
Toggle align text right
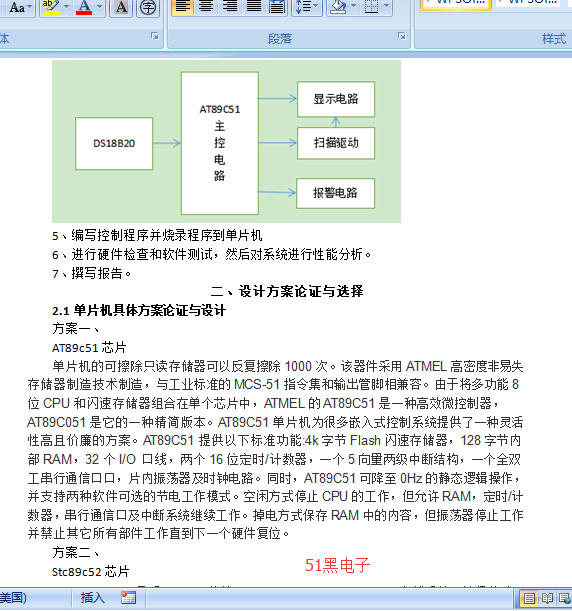[x=230, y=7]
